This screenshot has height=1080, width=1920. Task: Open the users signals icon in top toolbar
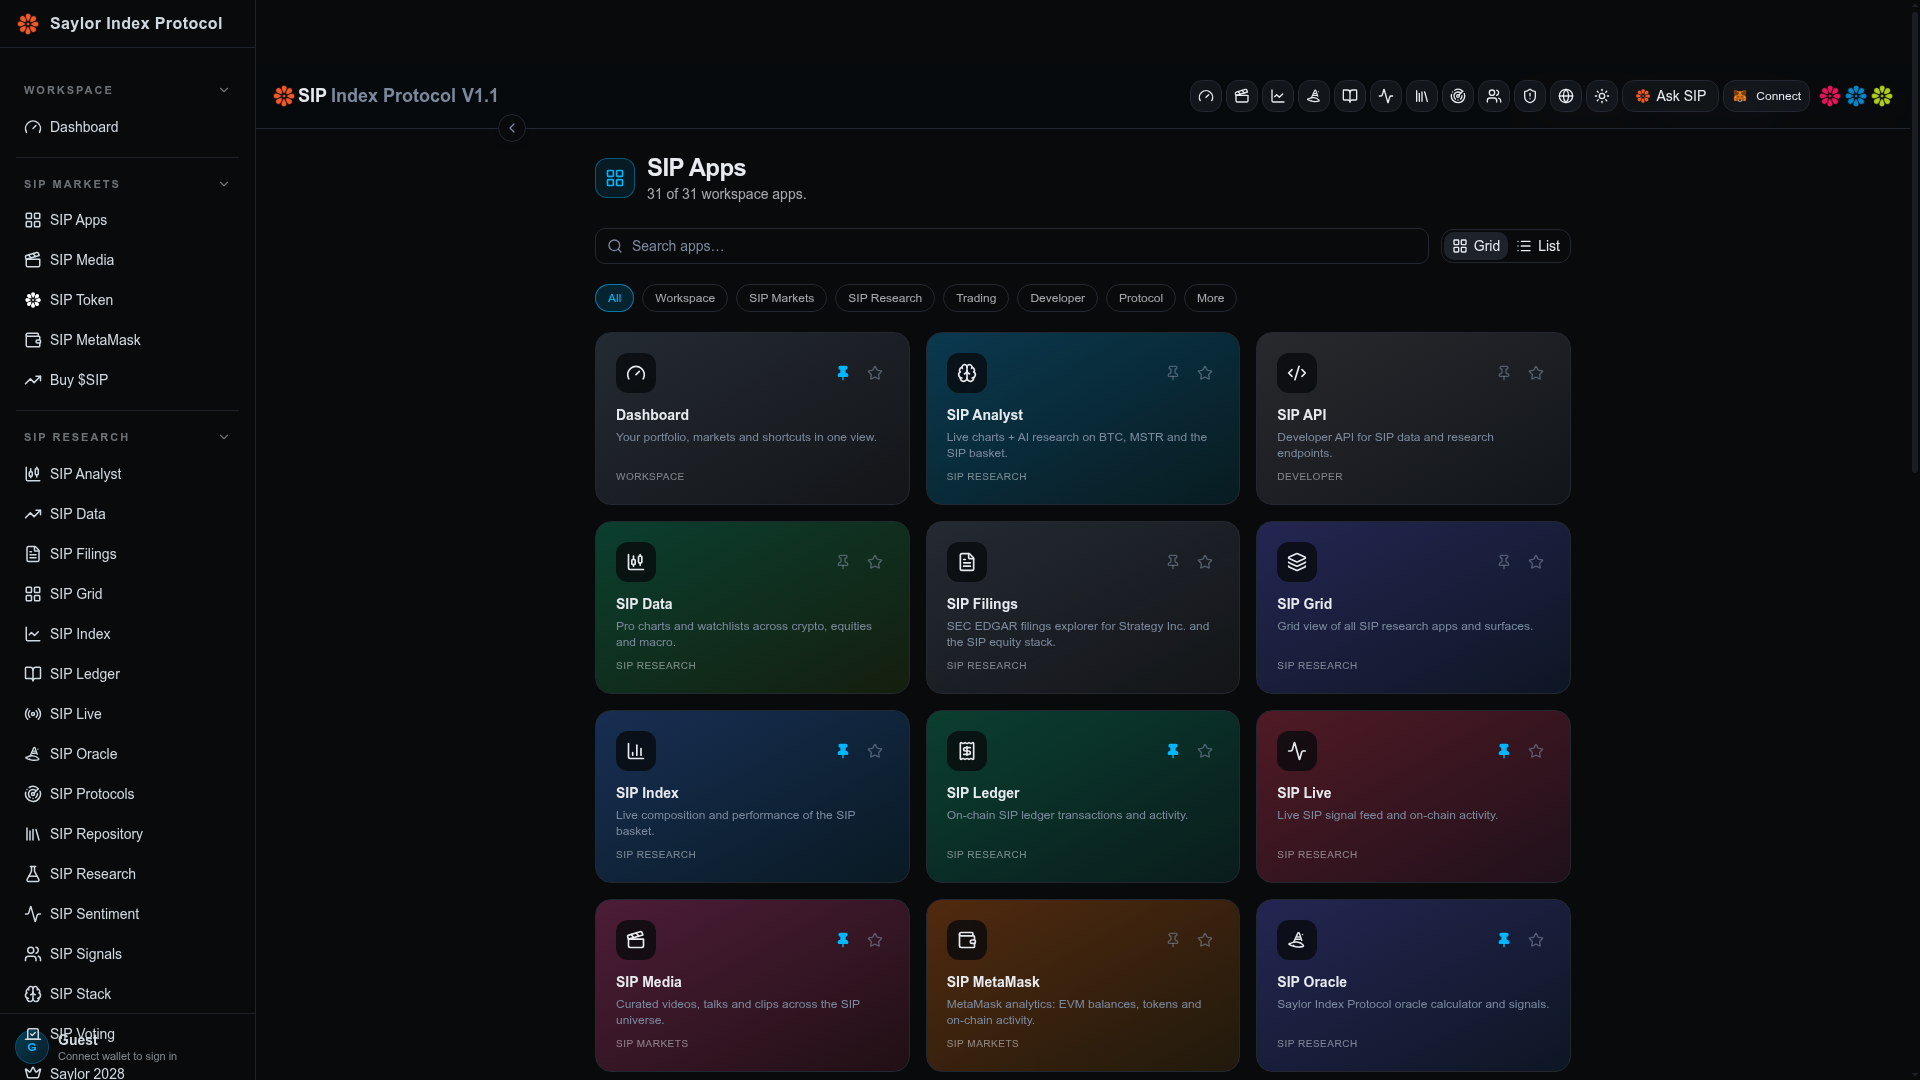pos(1494,96)
